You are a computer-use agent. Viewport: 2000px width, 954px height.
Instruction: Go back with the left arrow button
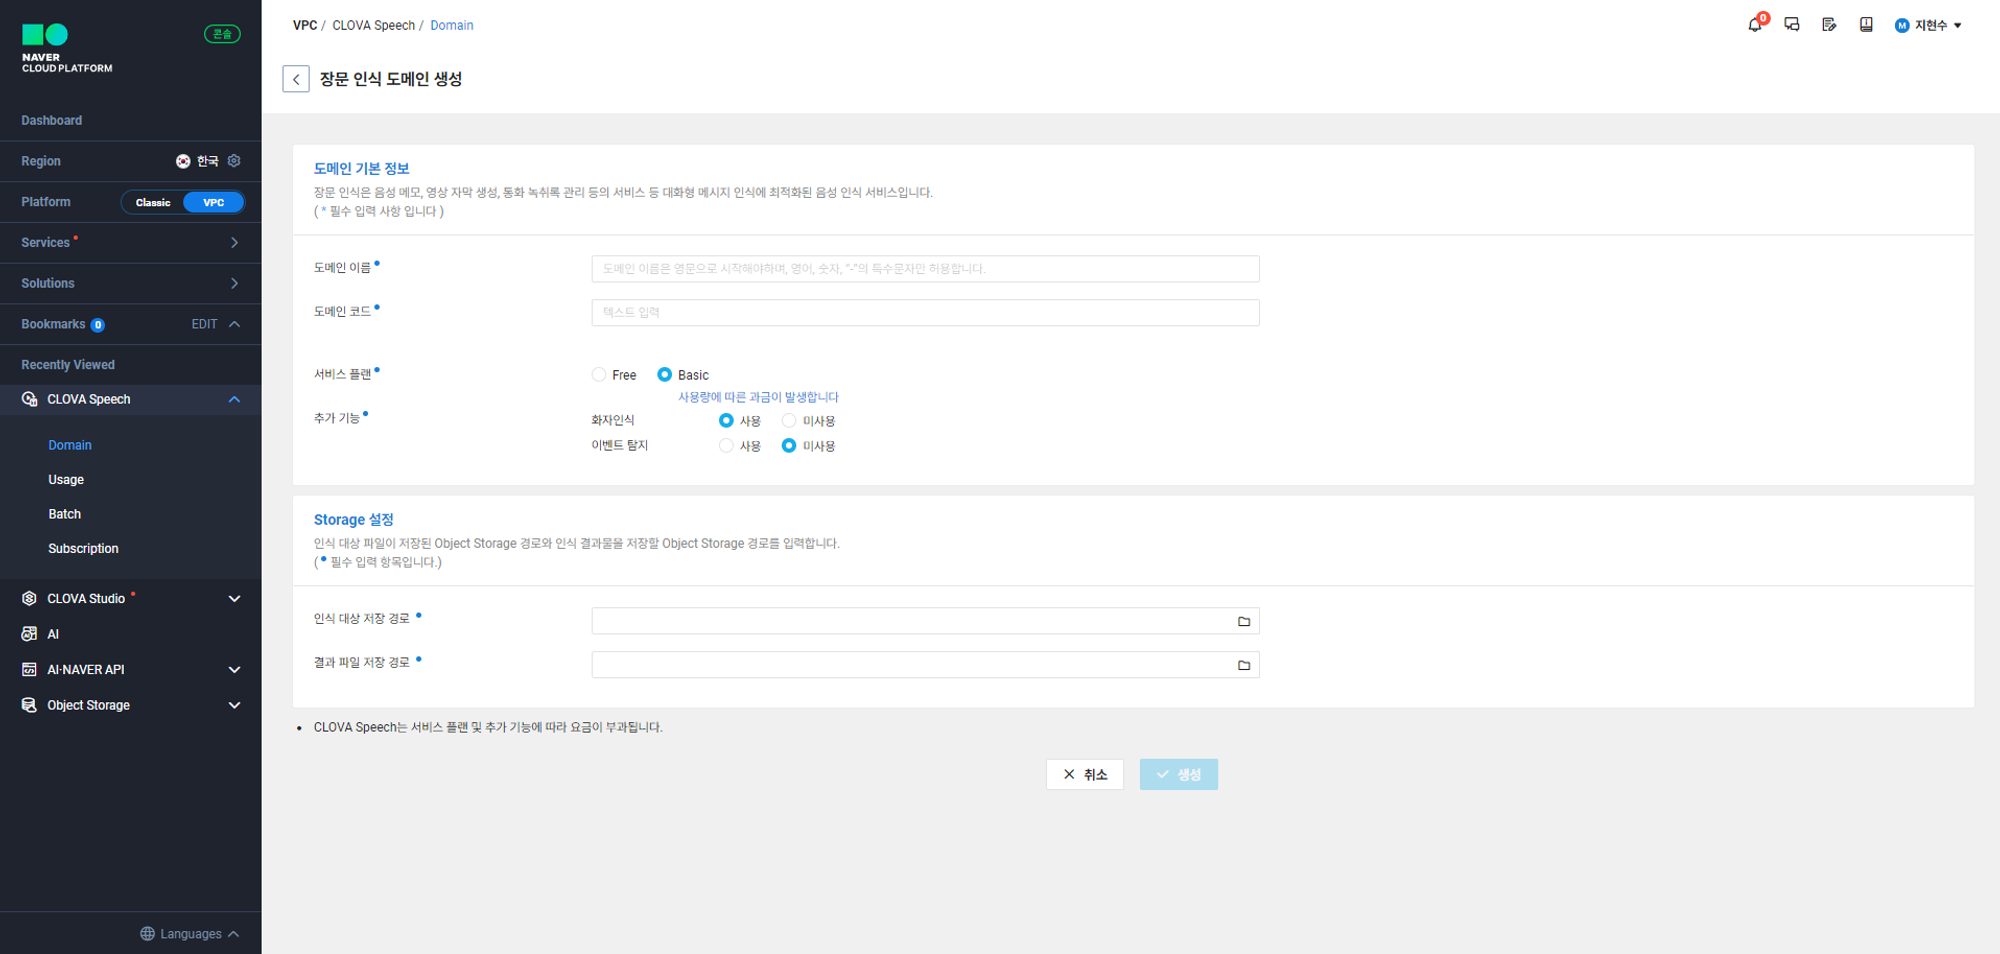296,79
